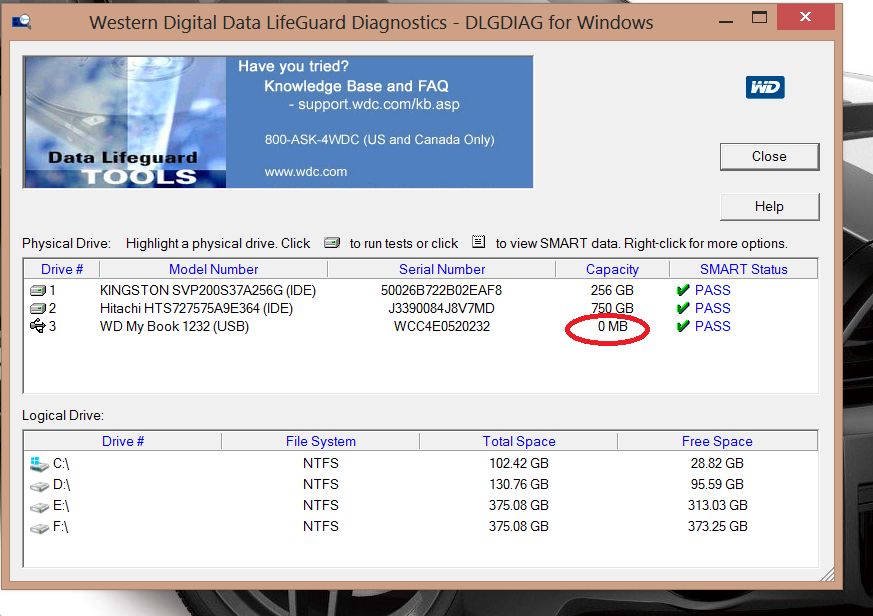Click green checkmark for Hitachi drive
Screen dimensions: 873x616
pyautogui.click(x=683, y=308)
